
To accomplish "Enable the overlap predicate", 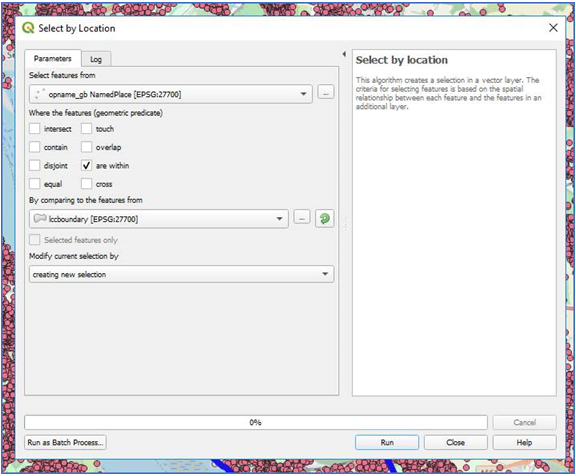I will coord(86,147).
